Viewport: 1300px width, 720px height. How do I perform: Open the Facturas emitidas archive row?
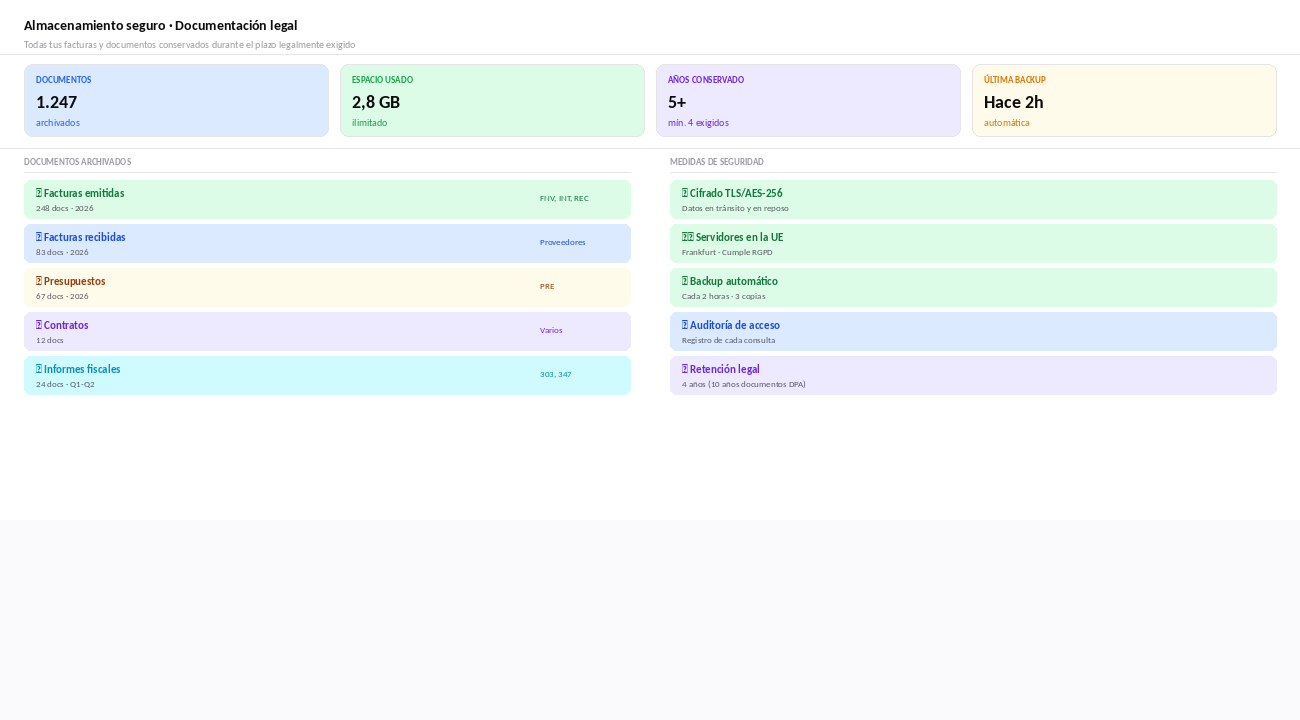[x=327, y=199]
